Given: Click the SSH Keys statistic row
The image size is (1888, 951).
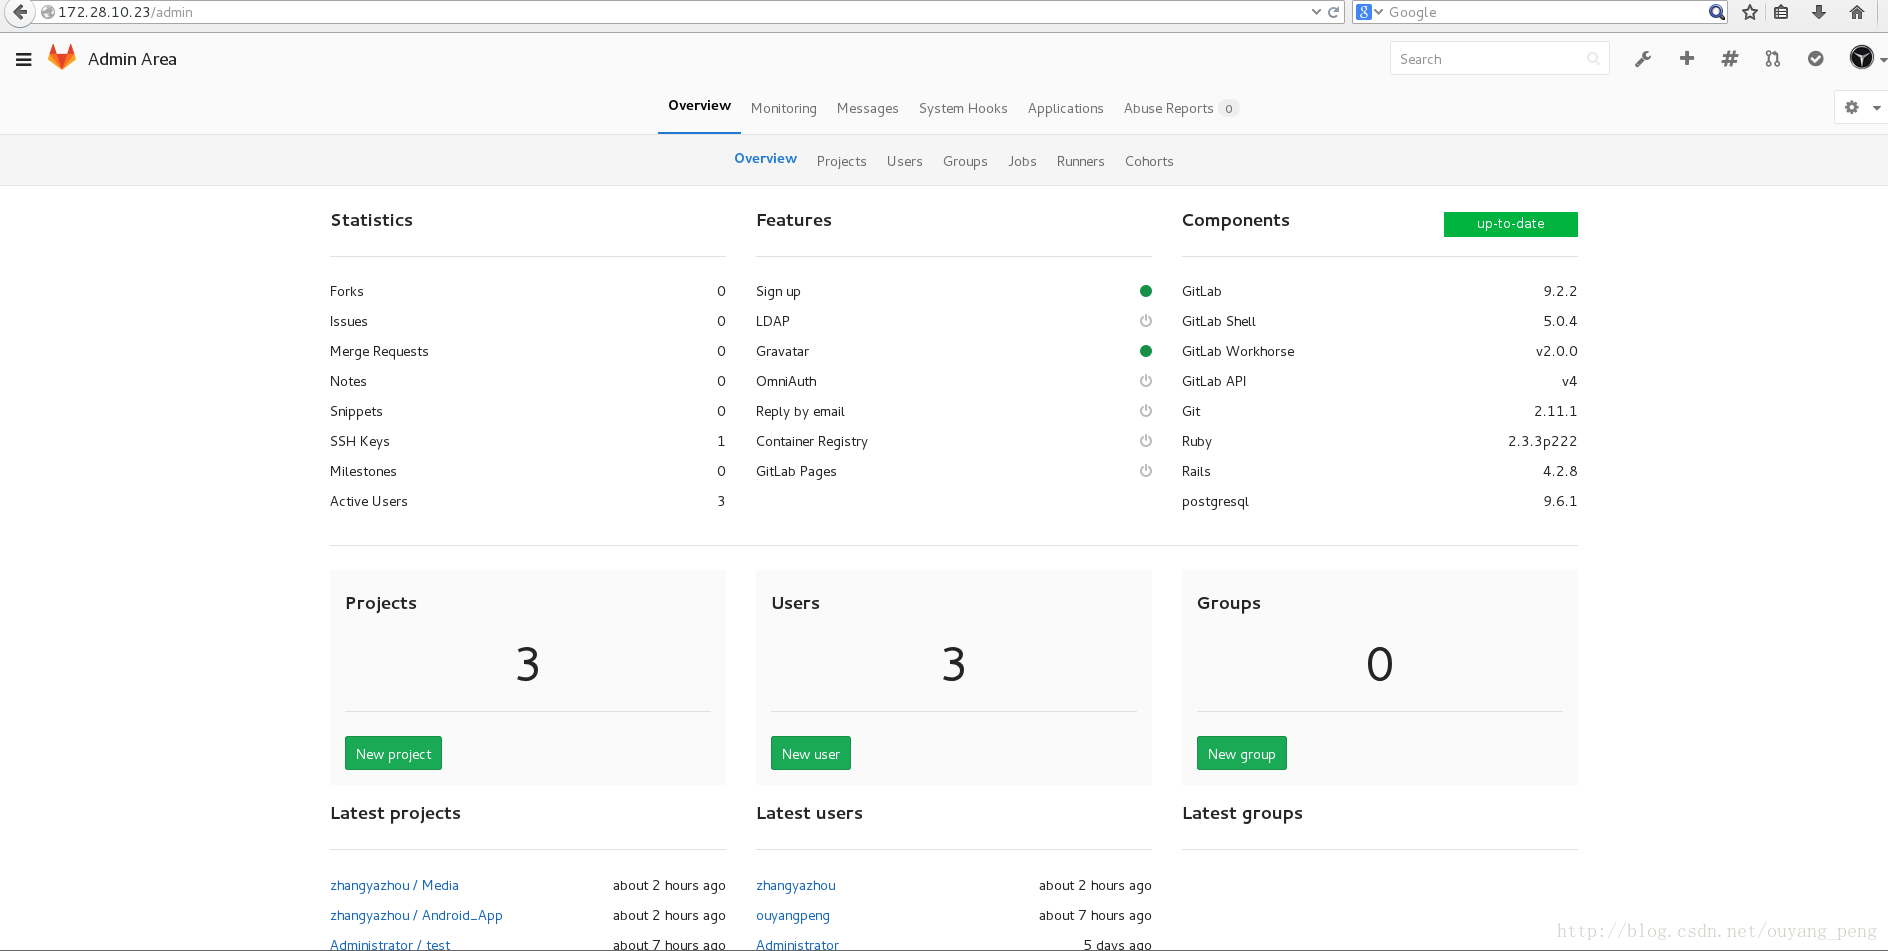Looking at the screenshot, I should point(527,441).
